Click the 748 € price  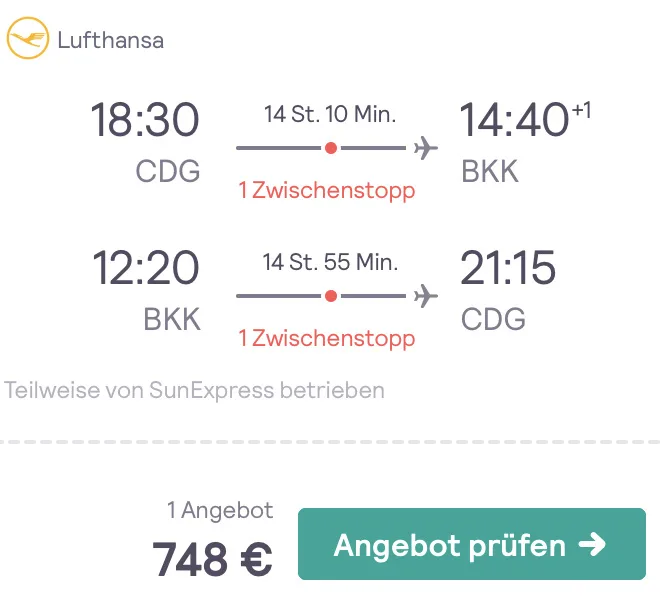coord(212,559)
